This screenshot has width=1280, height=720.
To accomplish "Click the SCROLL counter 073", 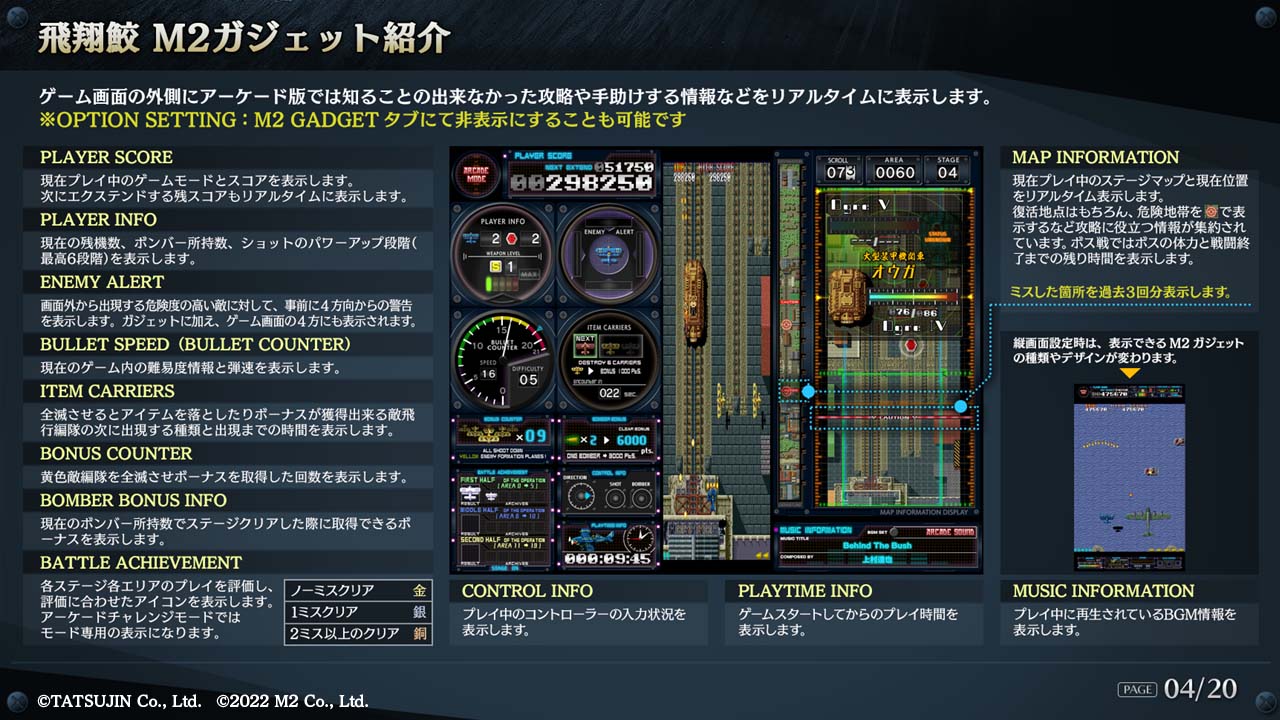I will 840,172.
